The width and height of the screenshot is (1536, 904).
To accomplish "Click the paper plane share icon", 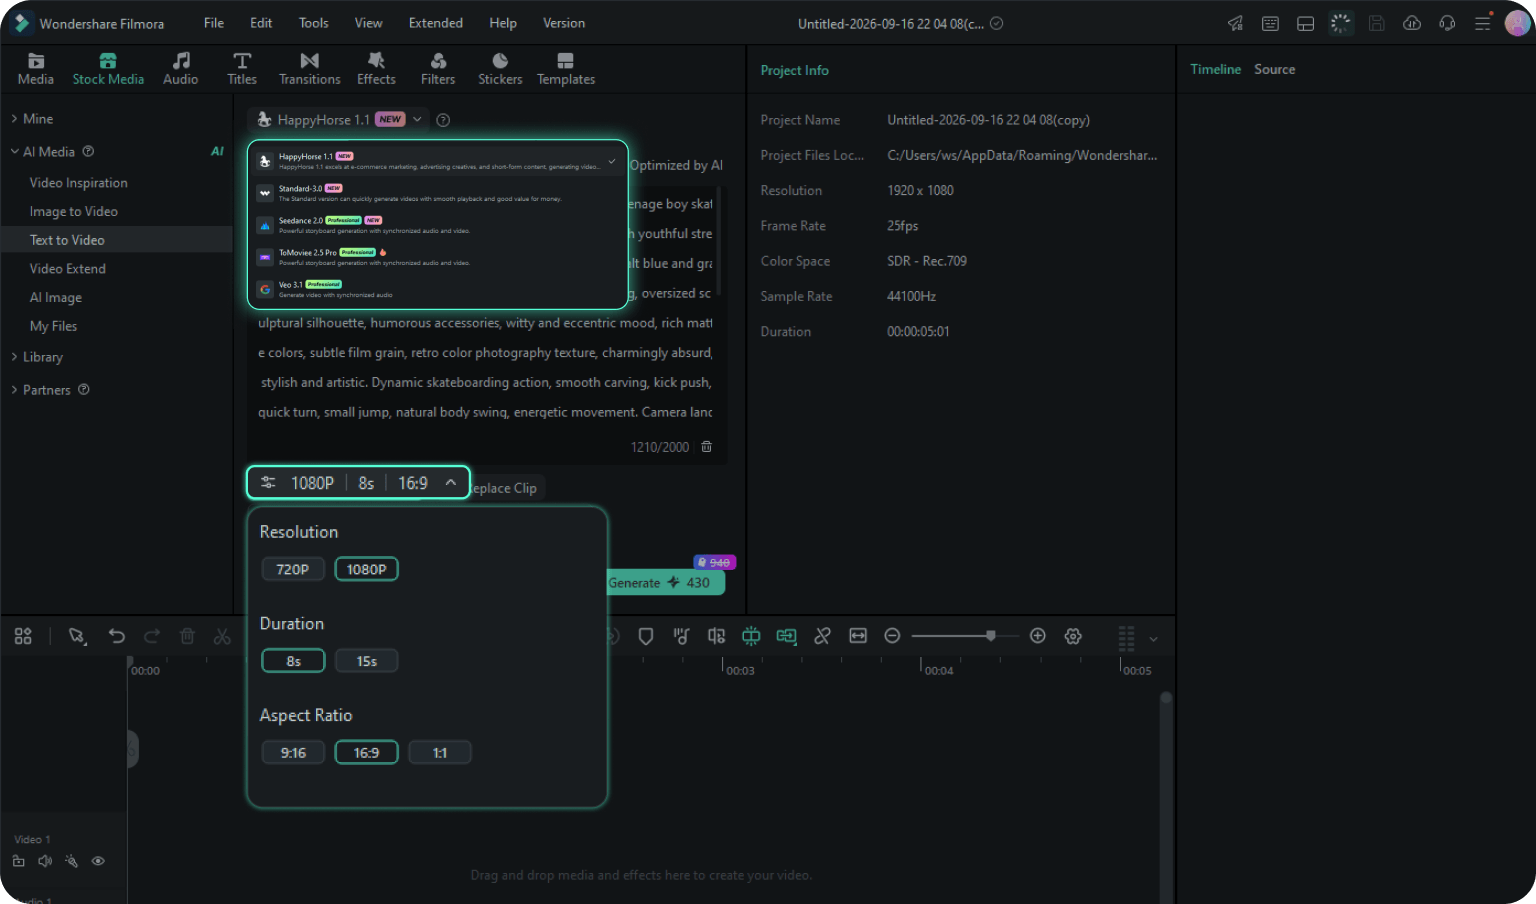I will pos(1236,23).
